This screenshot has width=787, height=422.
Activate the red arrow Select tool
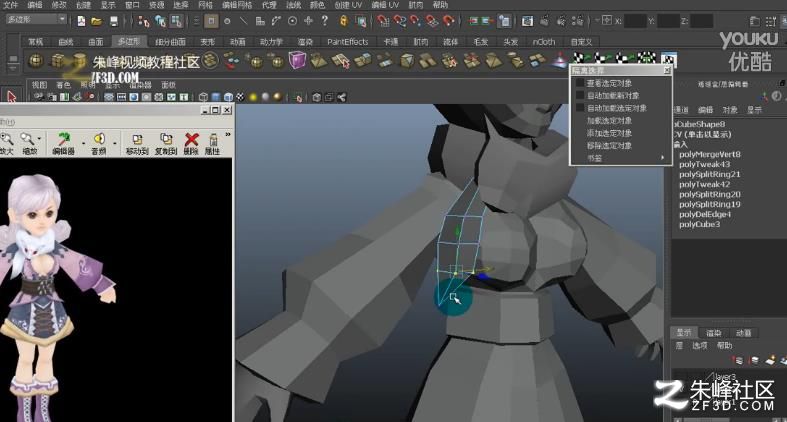11,96
